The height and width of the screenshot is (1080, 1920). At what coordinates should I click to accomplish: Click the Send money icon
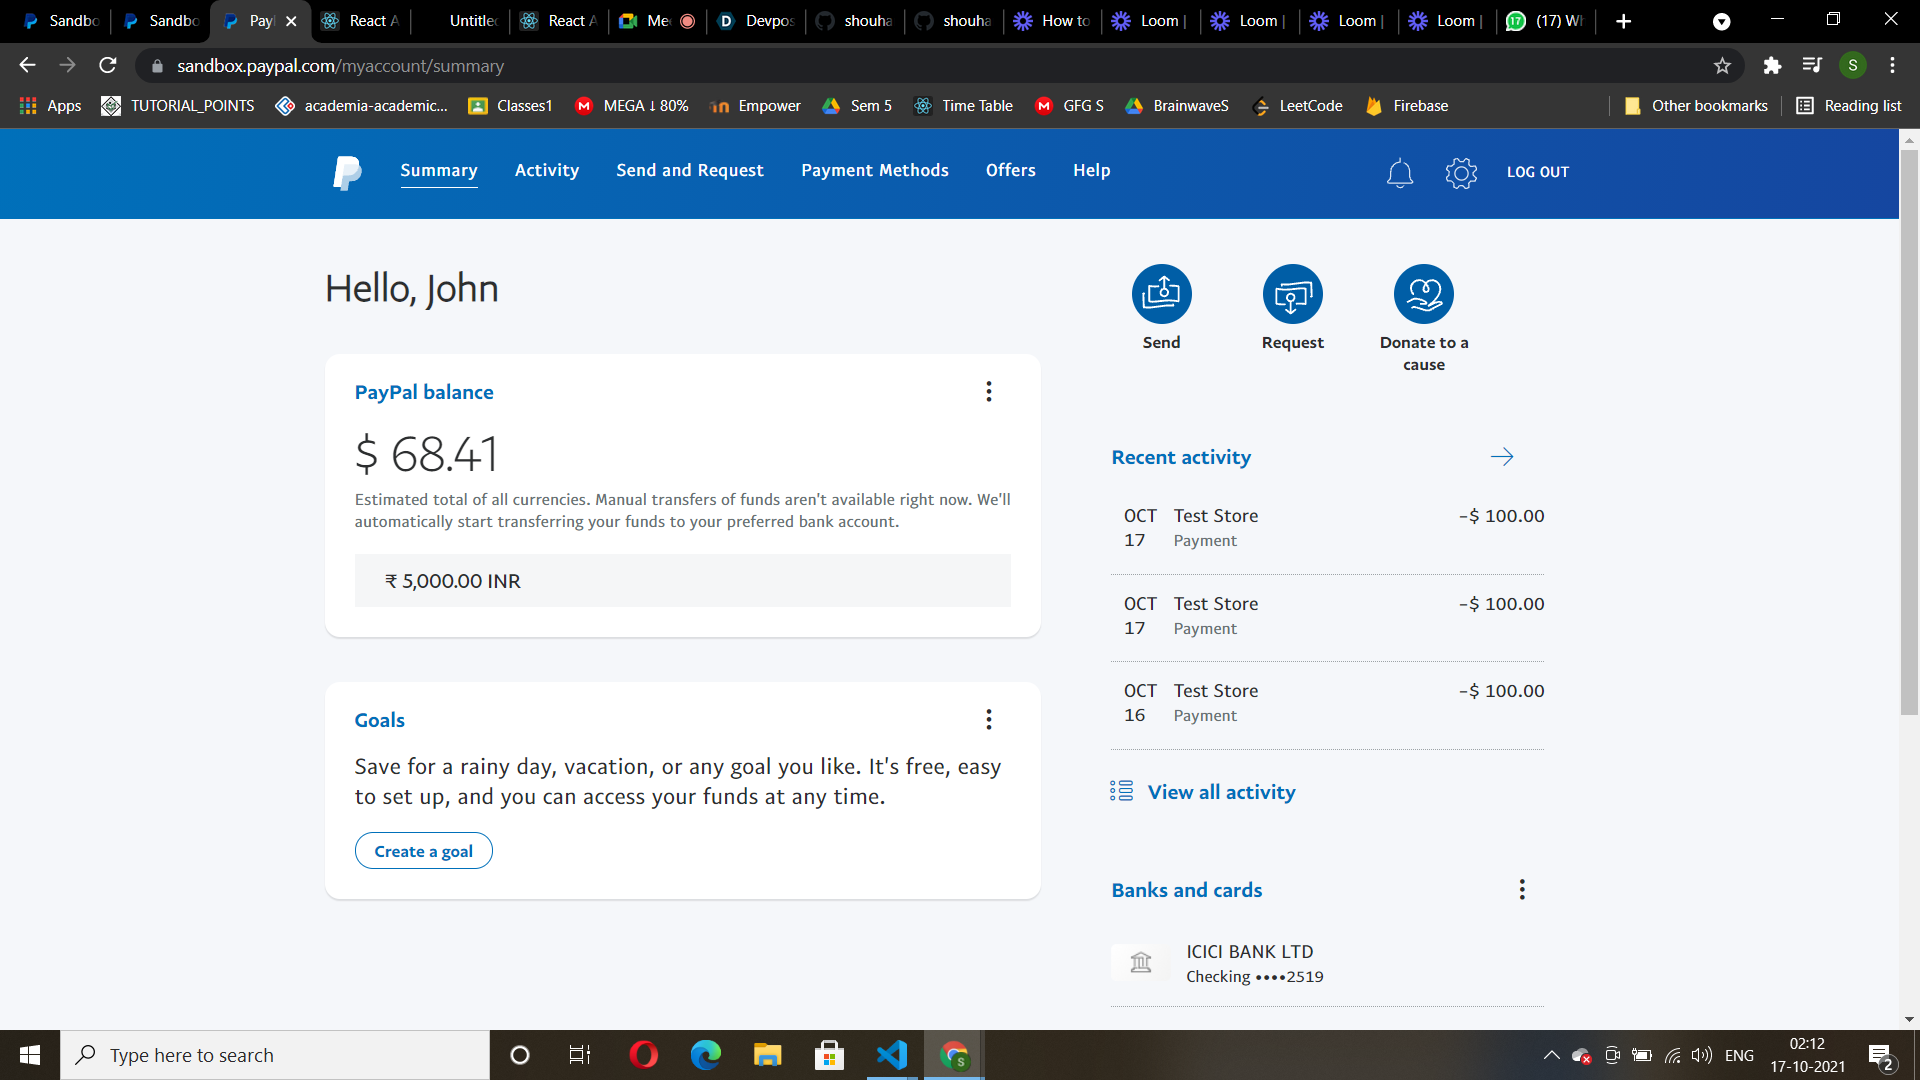coord(1161,294)
